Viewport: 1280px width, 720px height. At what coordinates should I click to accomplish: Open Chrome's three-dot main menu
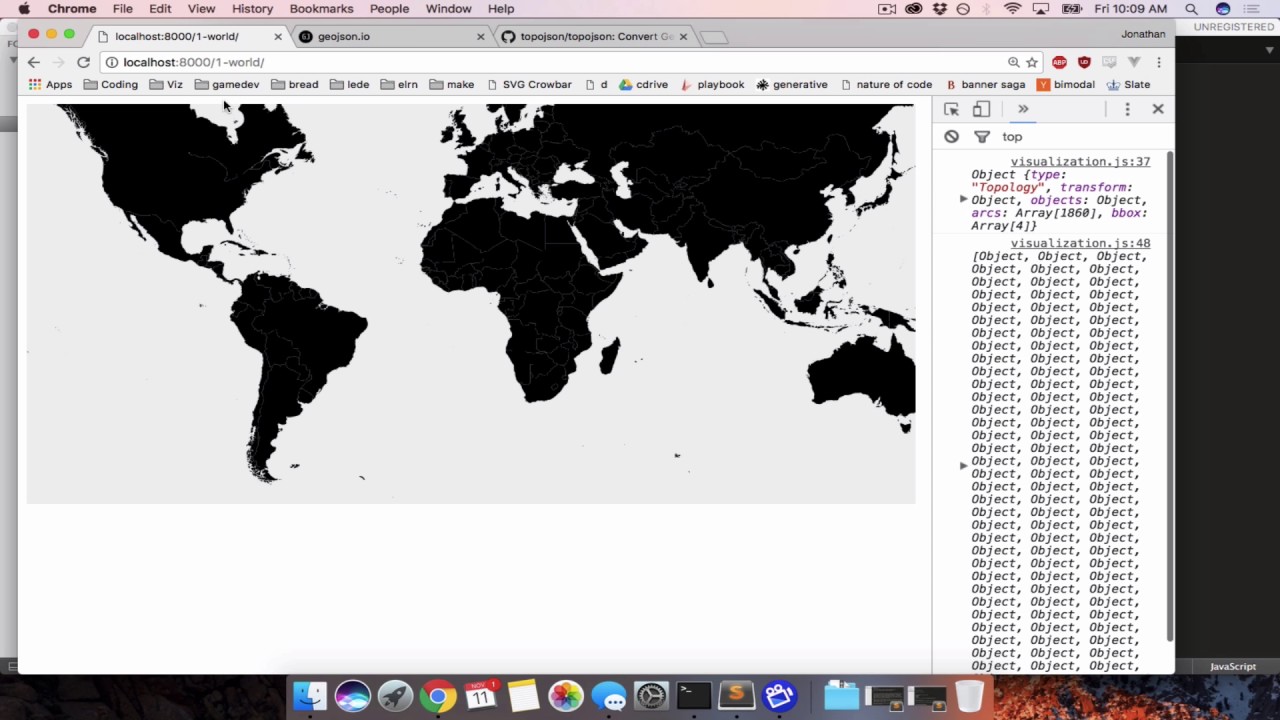1158,62
